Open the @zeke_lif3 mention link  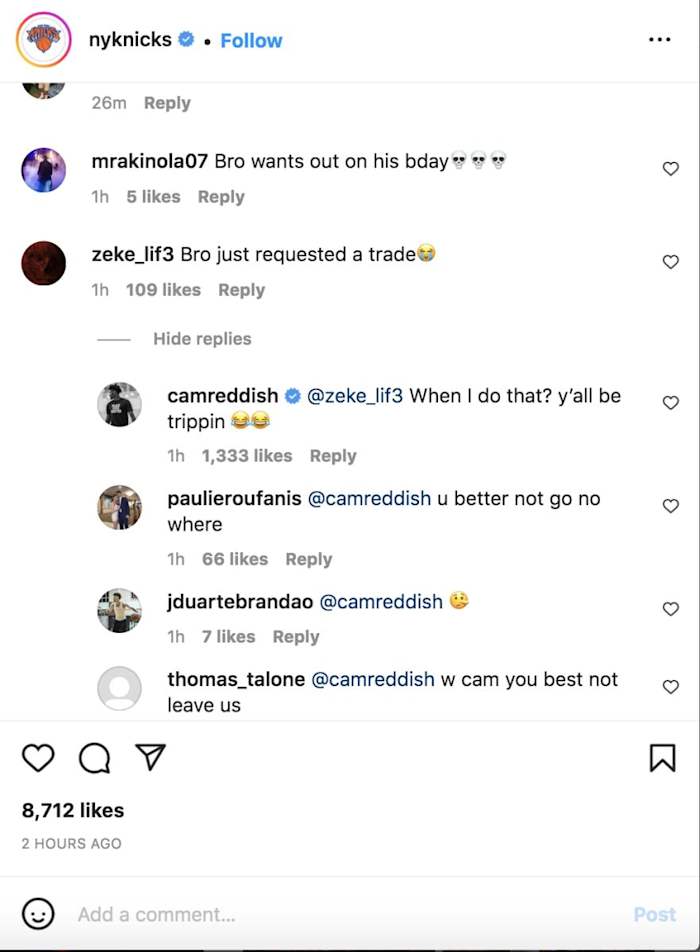(355, 396)
